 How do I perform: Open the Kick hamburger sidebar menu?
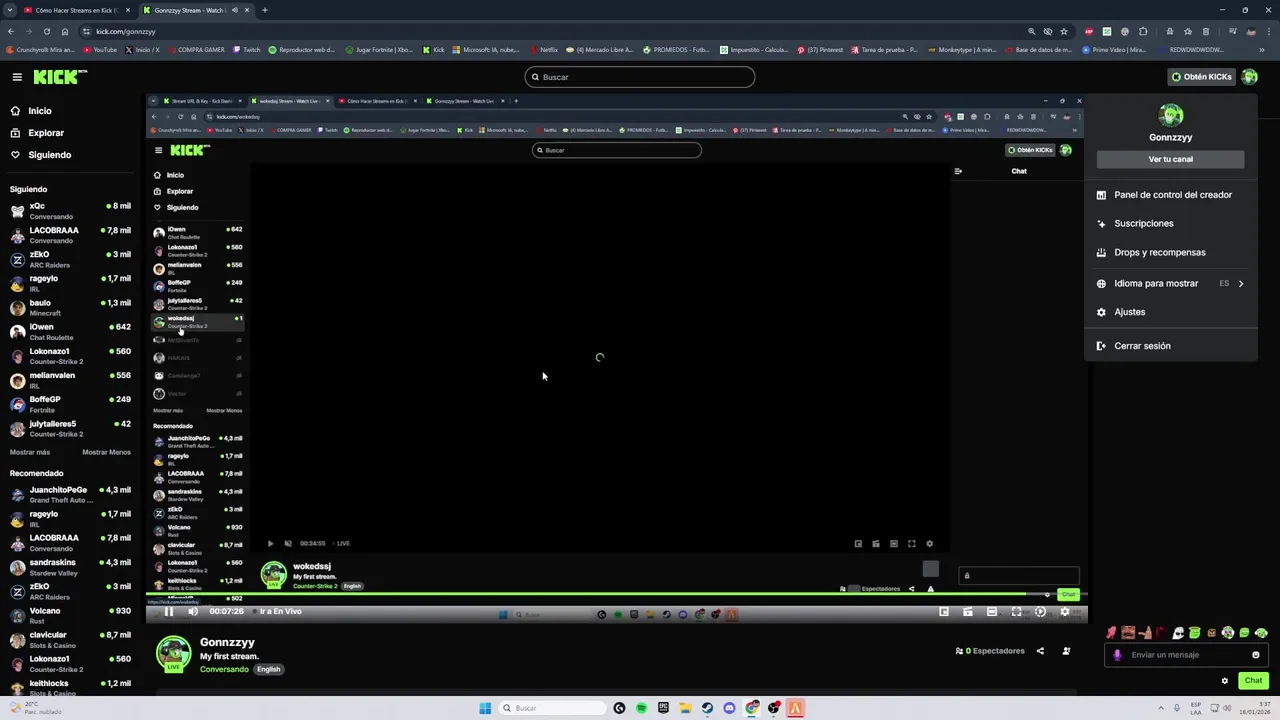(17, 77)
